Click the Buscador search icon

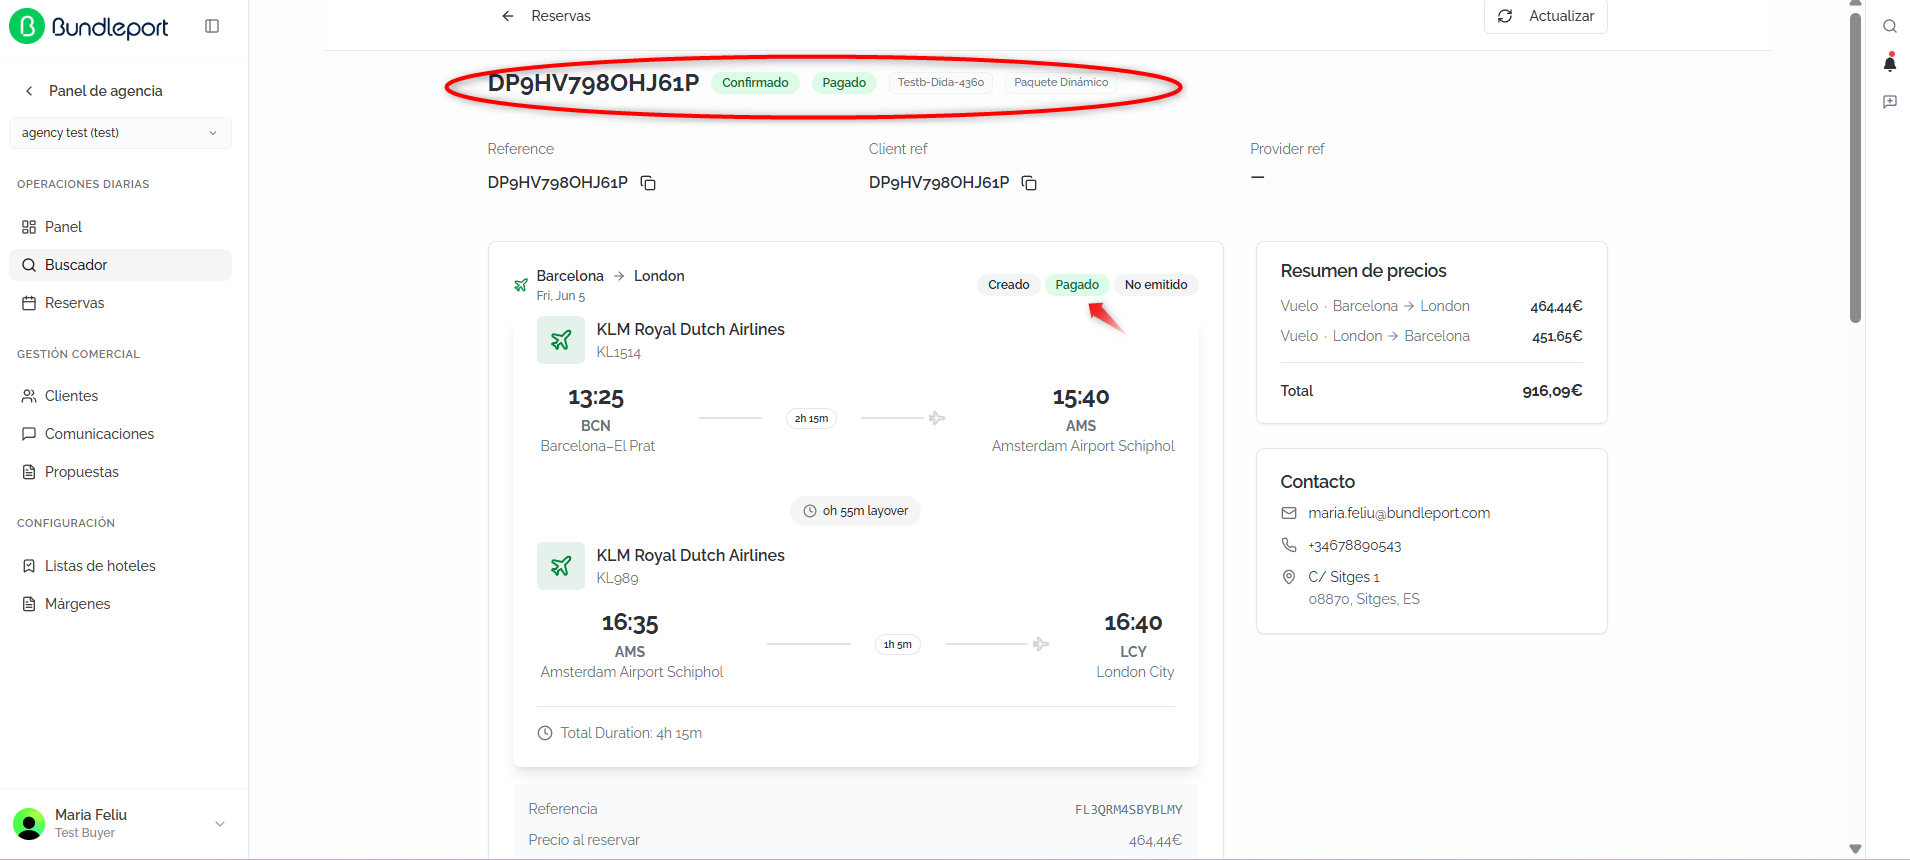pyautogui.click(x=29, y=265)
